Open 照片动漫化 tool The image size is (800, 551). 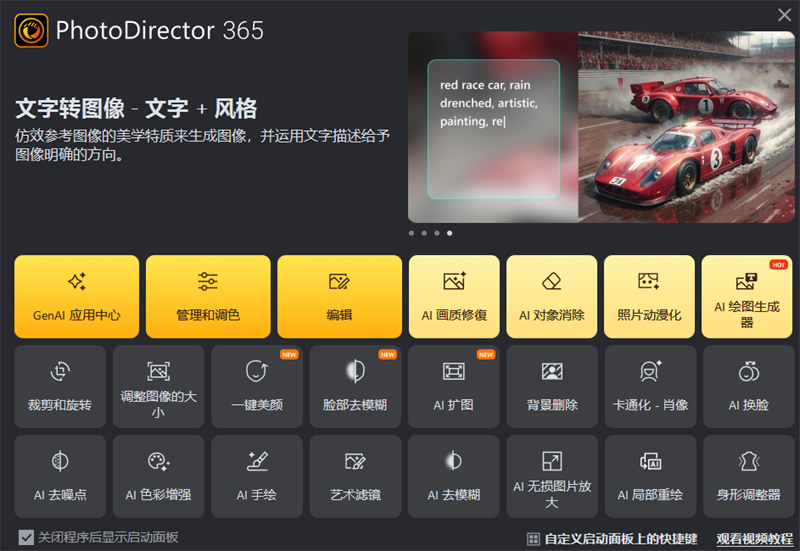pos(649,296)
